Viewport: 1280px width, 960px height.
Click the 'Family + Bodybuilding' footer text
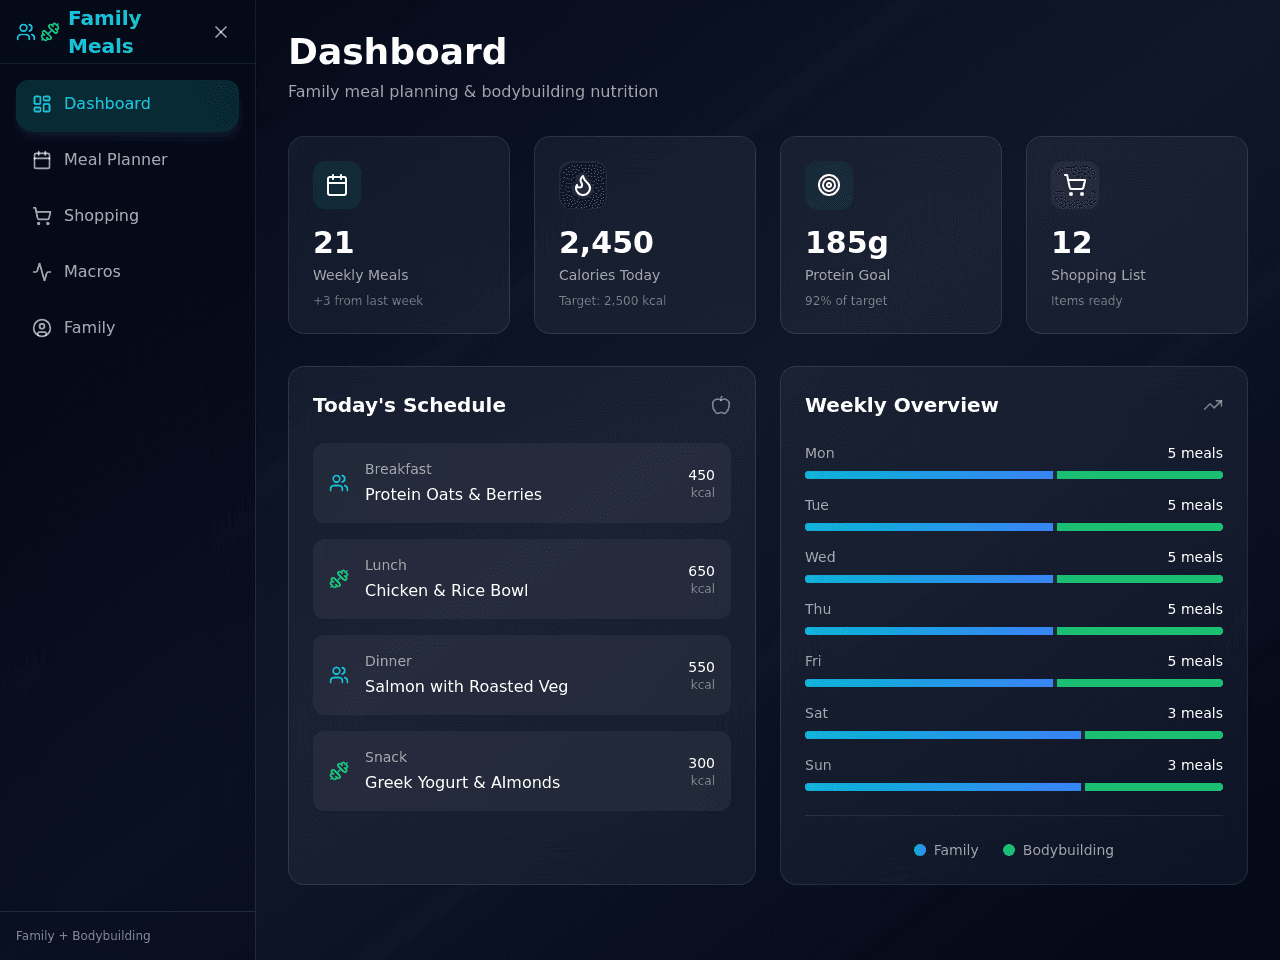tap(83, 936)
